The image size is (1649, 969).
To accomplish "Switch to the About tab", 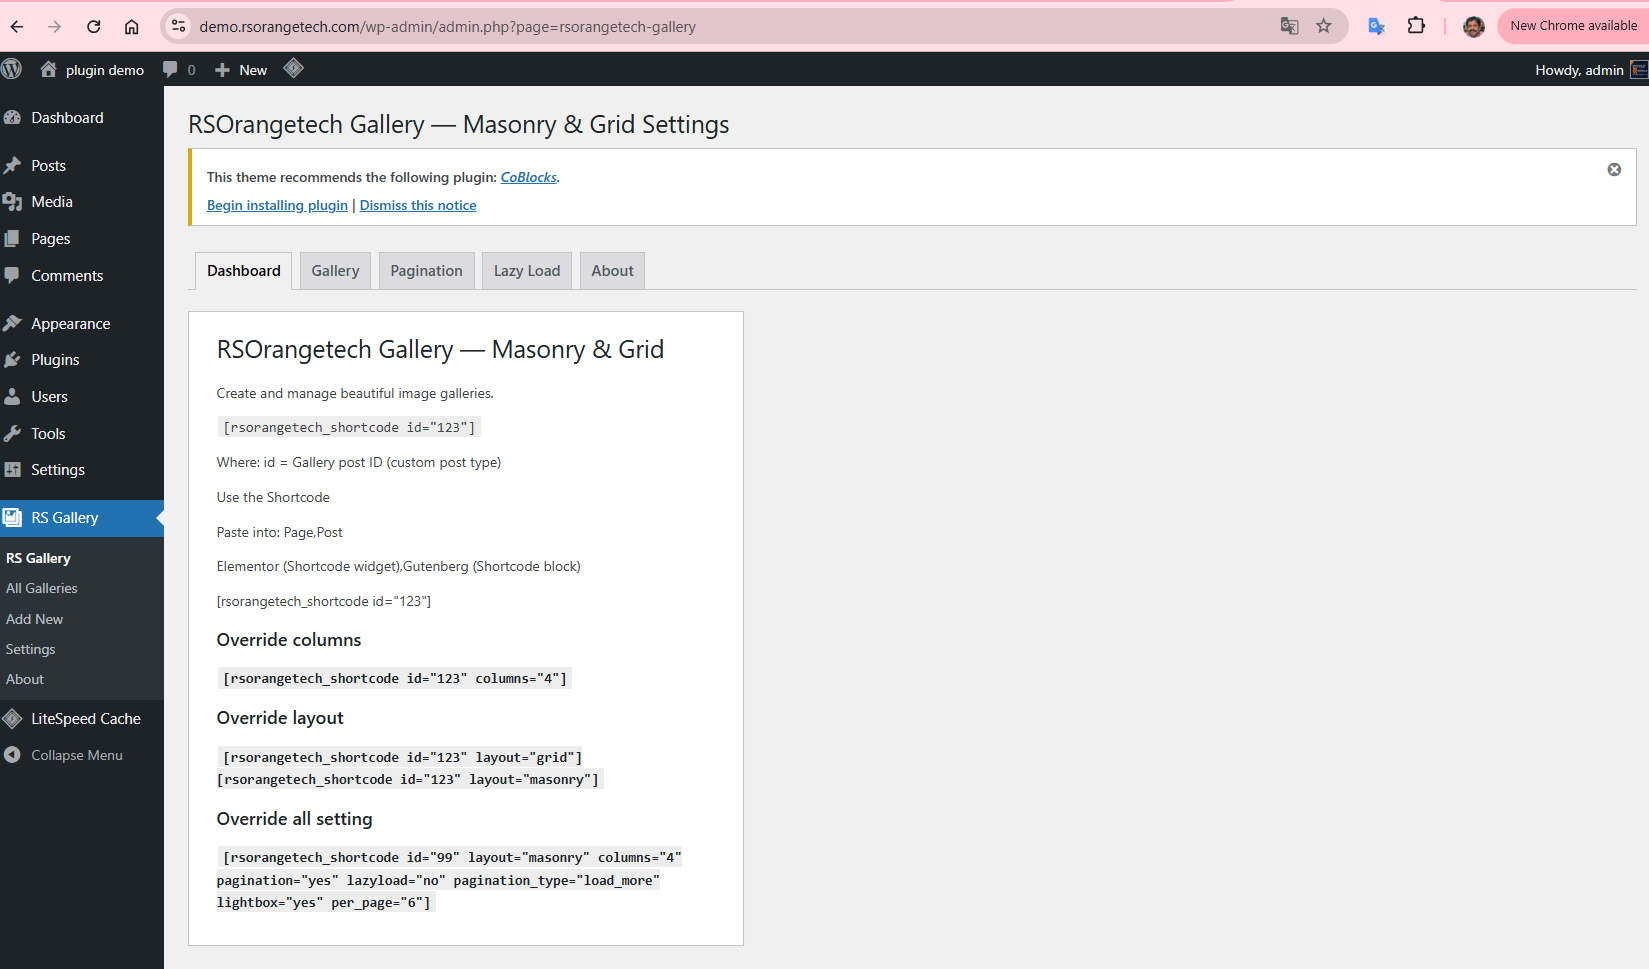I will [x=612, y=271].
